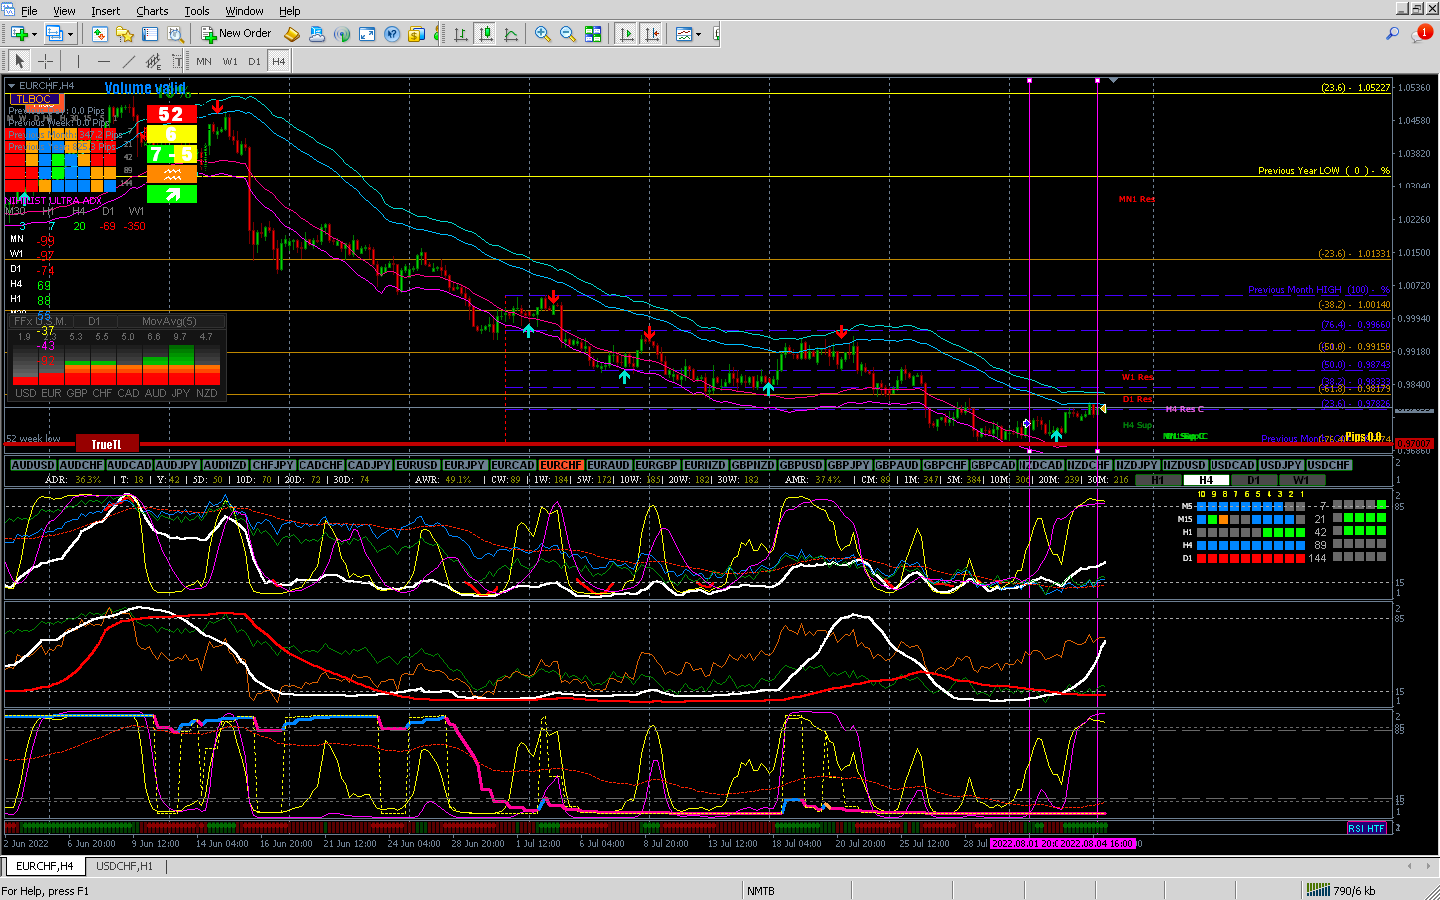Zoom out of the chart

[567, 34]
